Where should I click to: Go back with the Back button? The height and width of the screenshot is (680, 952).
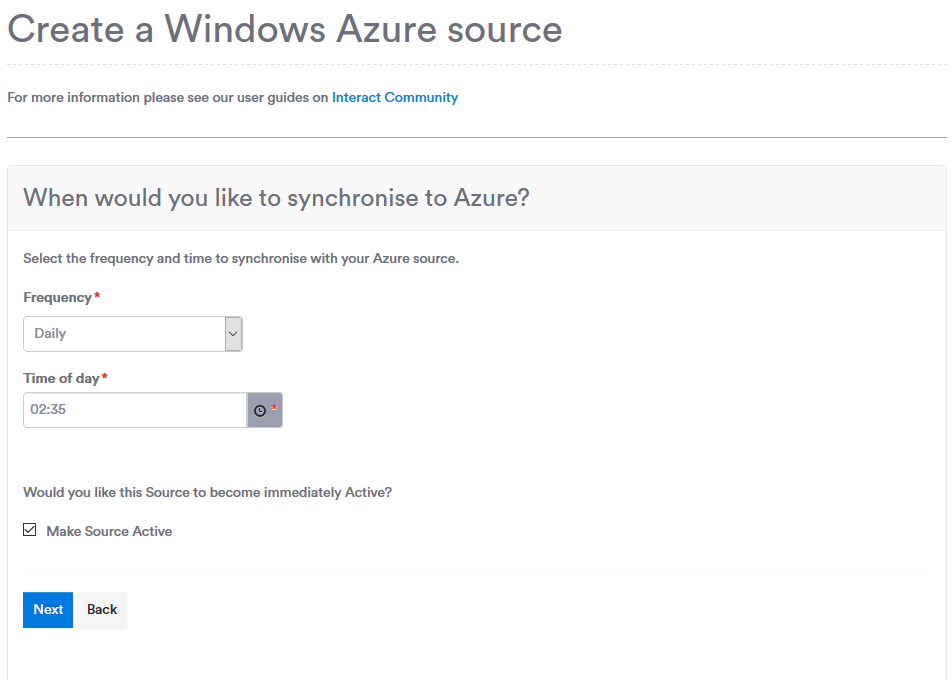[x=102, y=610]
